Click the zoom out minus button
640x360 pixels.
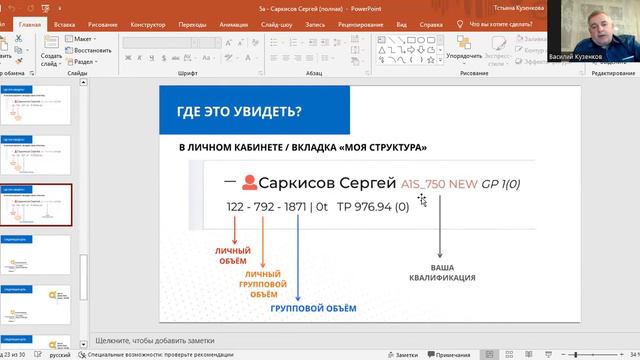[564, 355]
